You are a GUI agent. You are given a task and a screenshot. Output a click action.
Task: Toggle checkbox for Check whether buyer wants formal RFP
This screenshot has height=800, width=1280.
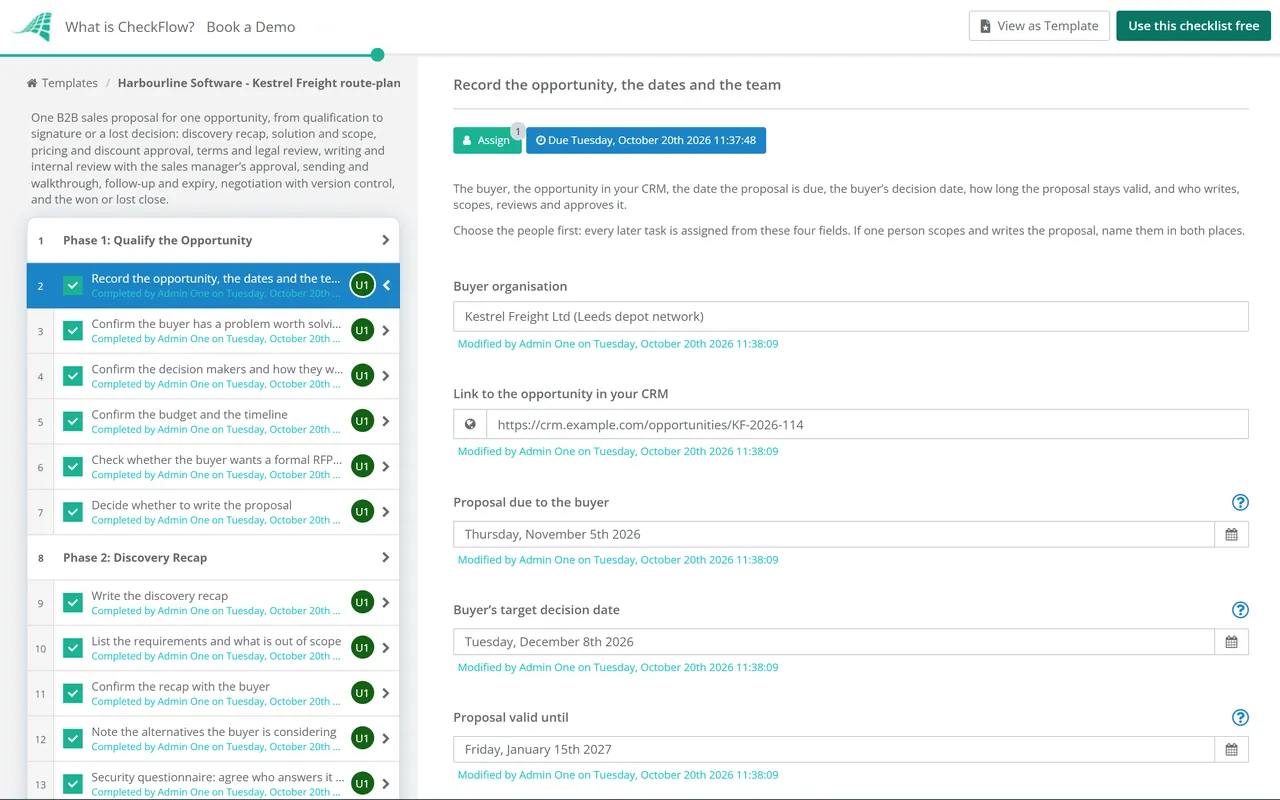(73, 467)
